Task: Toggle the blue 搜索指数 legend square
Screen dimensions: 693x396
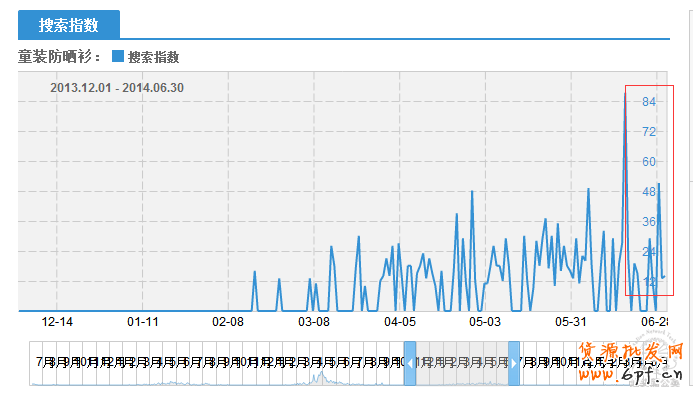Action: tap(118, 56)
